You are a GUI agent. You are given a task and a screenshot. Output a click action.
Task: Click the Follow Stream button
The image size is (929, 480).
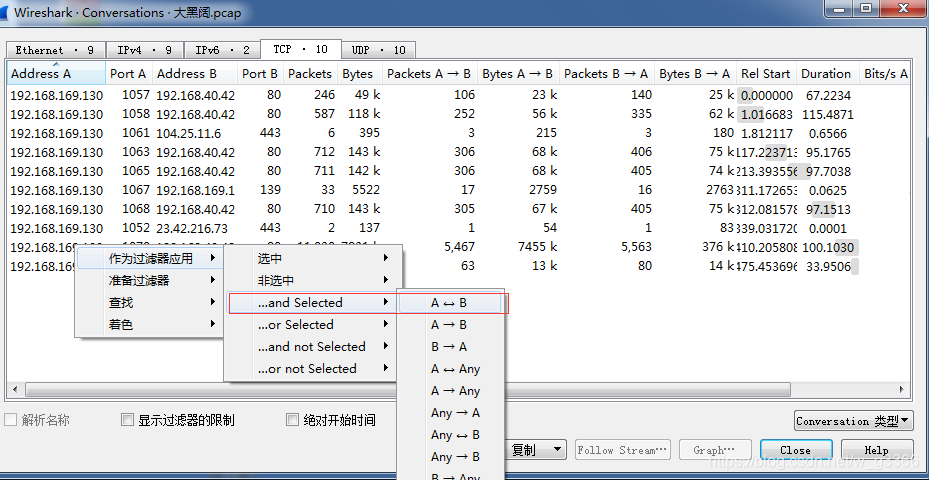coord(623,450)
